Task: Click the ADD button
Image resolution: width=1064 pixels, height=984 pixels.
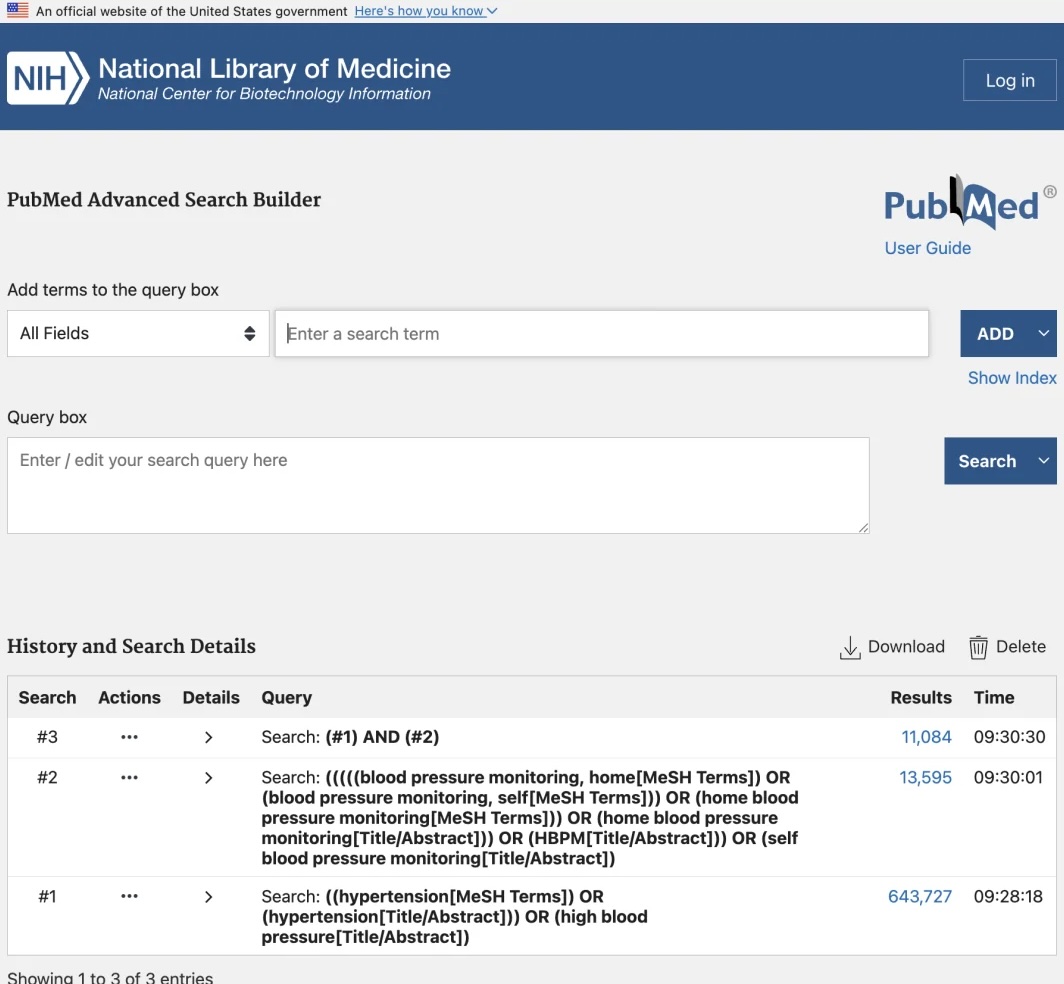Action: pyautogui.click(x=995, y=333)
